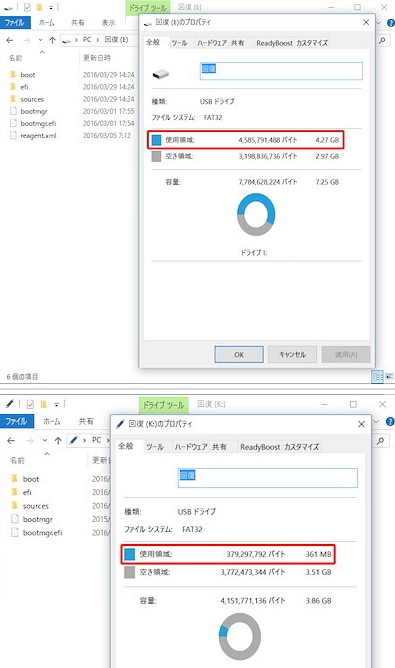
Task: Switch to ハードウェア tab in 回復 (K:) properties
Action: [x=190, y=447]
